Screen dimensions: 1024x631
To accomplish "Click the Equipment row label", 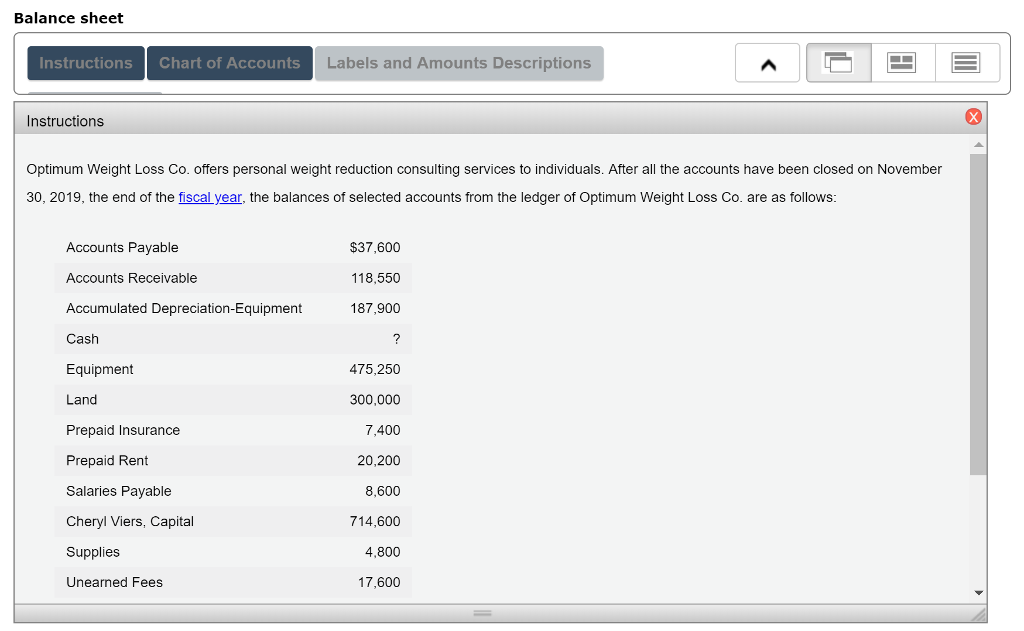I will pos(99,369).
